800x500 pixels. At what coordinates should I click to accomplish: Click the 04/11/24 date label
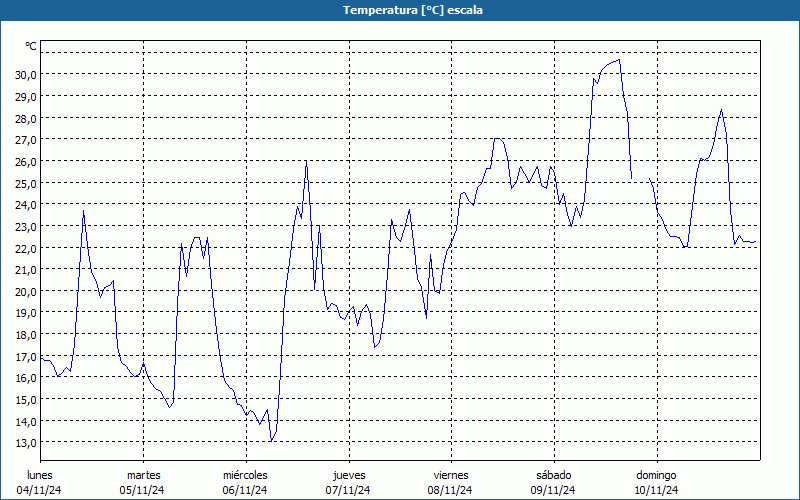tap(39, 490)
